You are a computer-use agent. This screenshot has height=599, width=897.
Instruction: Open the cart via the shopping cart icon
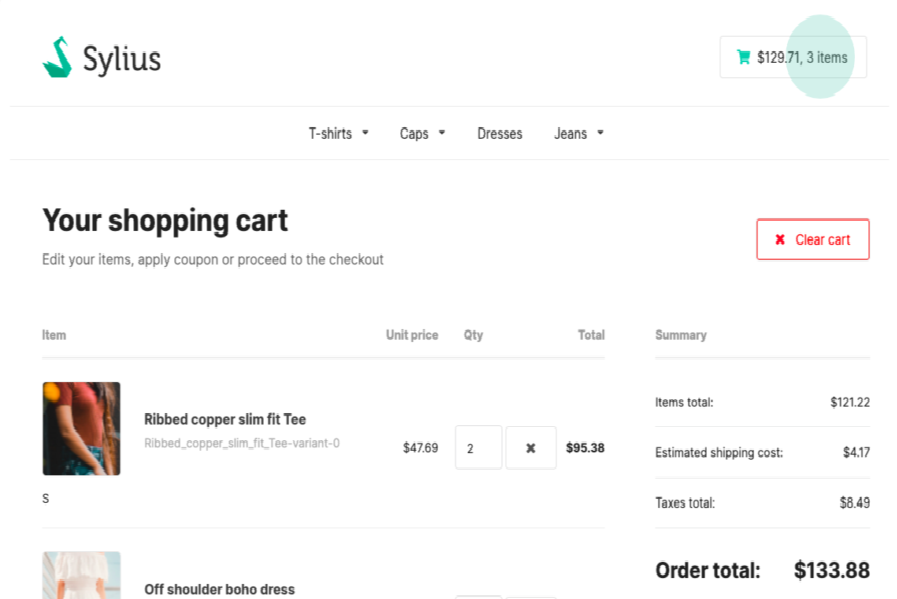(742, 57)
